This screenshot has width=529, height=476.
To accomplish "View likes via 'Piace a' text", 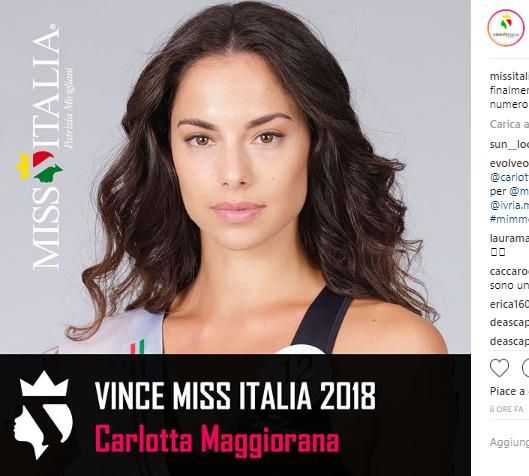I will [509, 392].
